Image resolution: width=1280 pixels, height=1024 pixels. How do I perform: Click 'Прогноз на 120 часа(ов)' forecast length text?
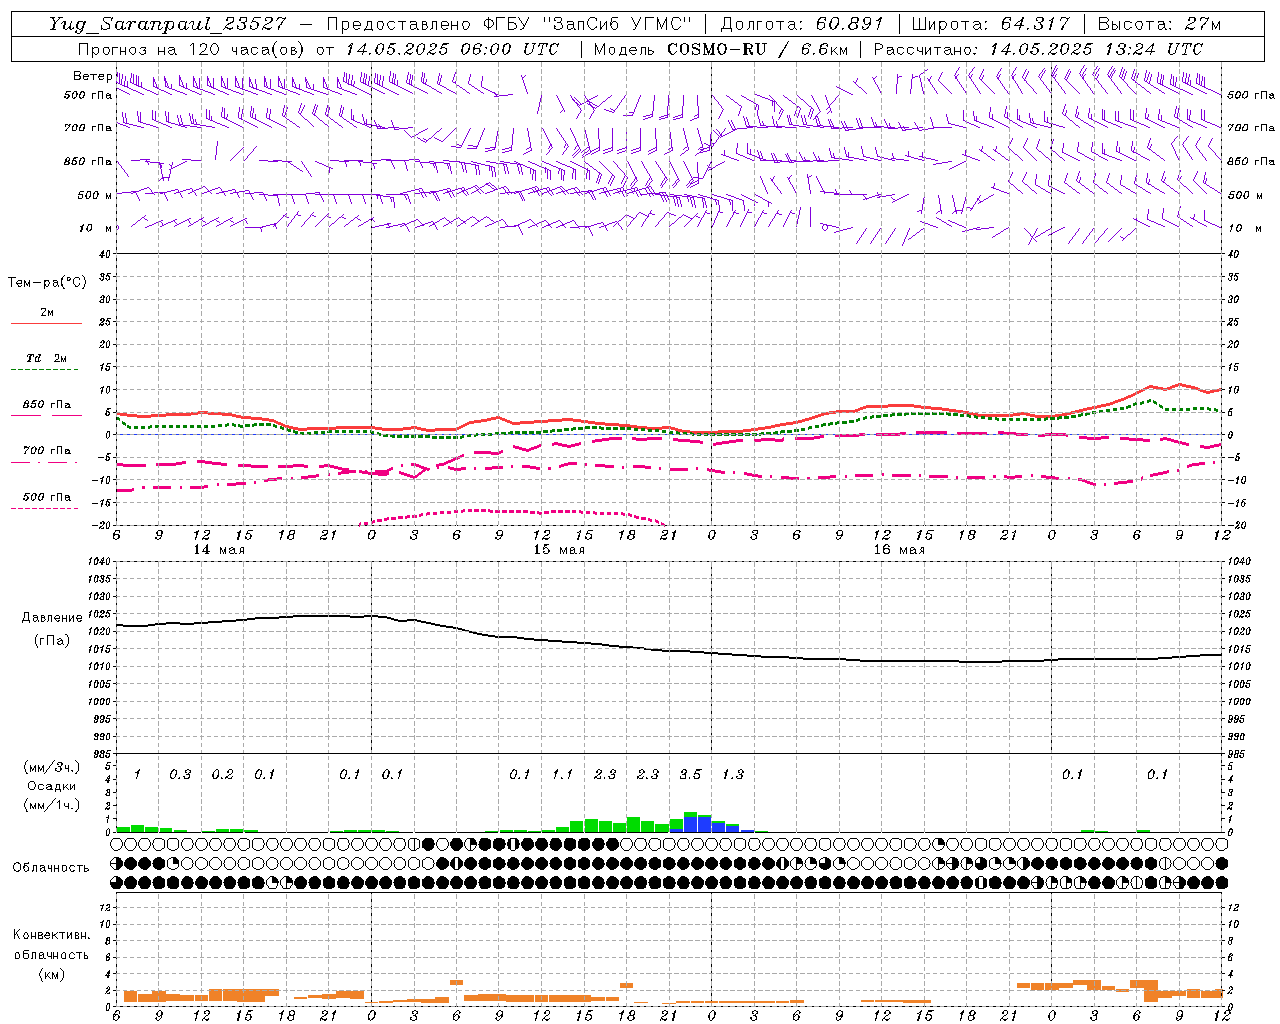(x=192, y=49)
